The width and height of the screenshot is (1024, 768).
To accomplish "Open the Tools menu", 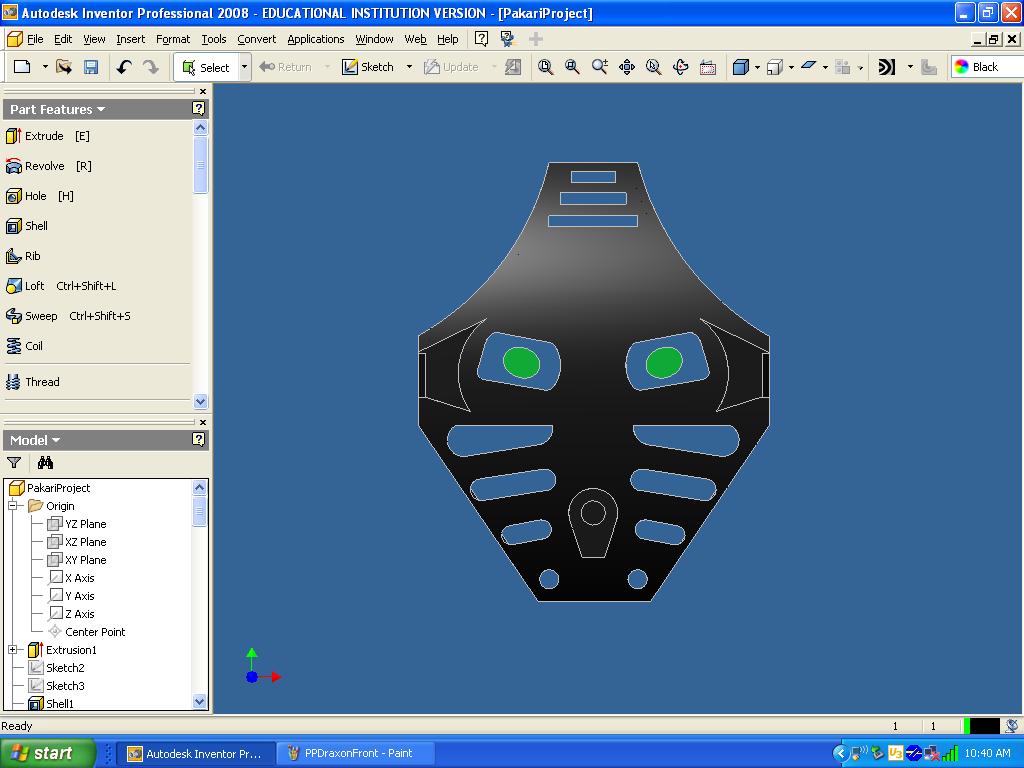I will click(x=213, y=39).
